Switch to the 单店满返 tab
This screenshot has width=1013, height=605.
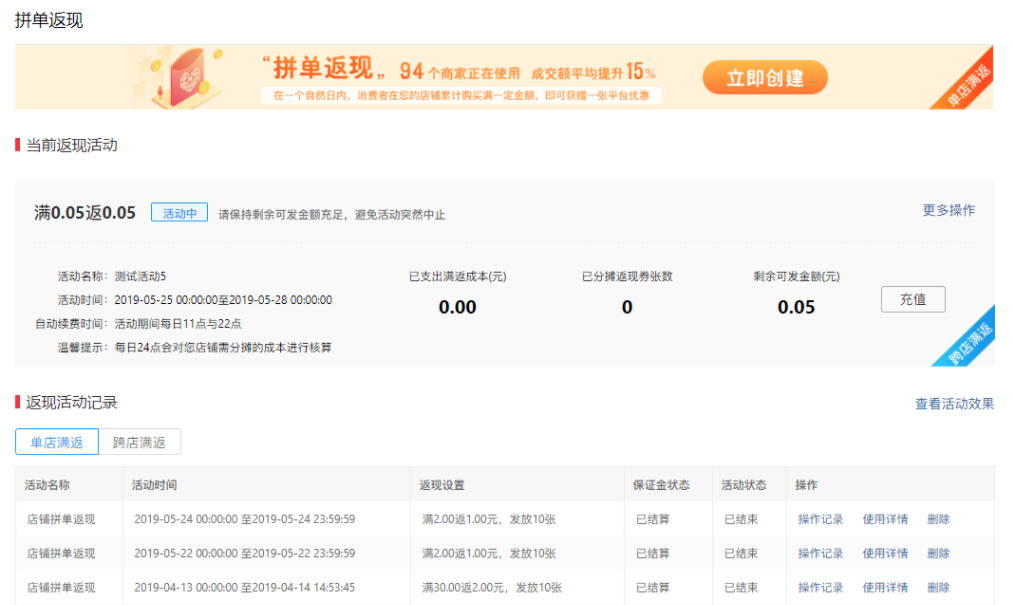pyautogui.click(x=57, y=441)
